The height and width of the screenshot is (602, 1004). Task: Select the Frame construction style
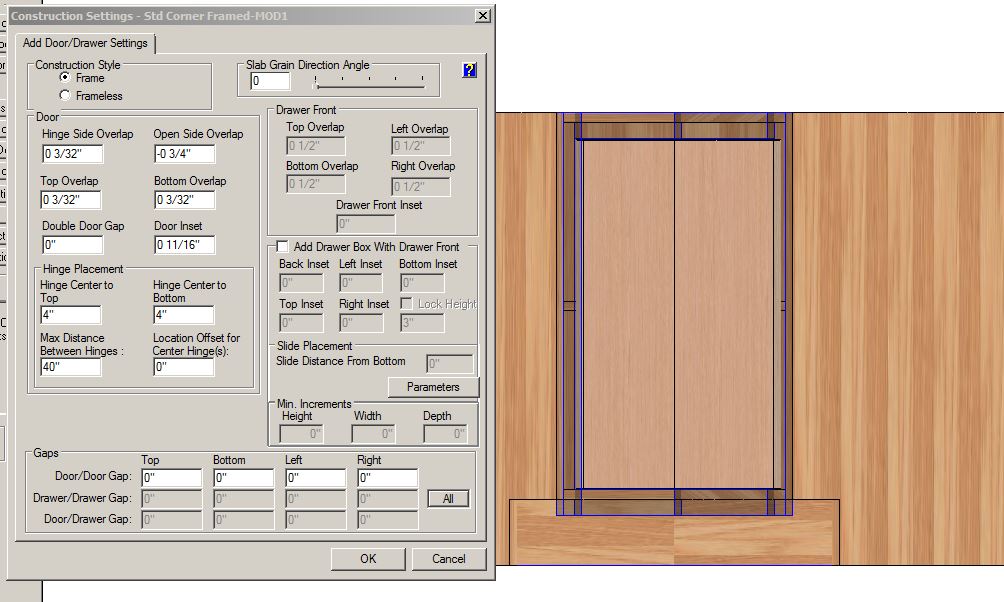(66, 78)
